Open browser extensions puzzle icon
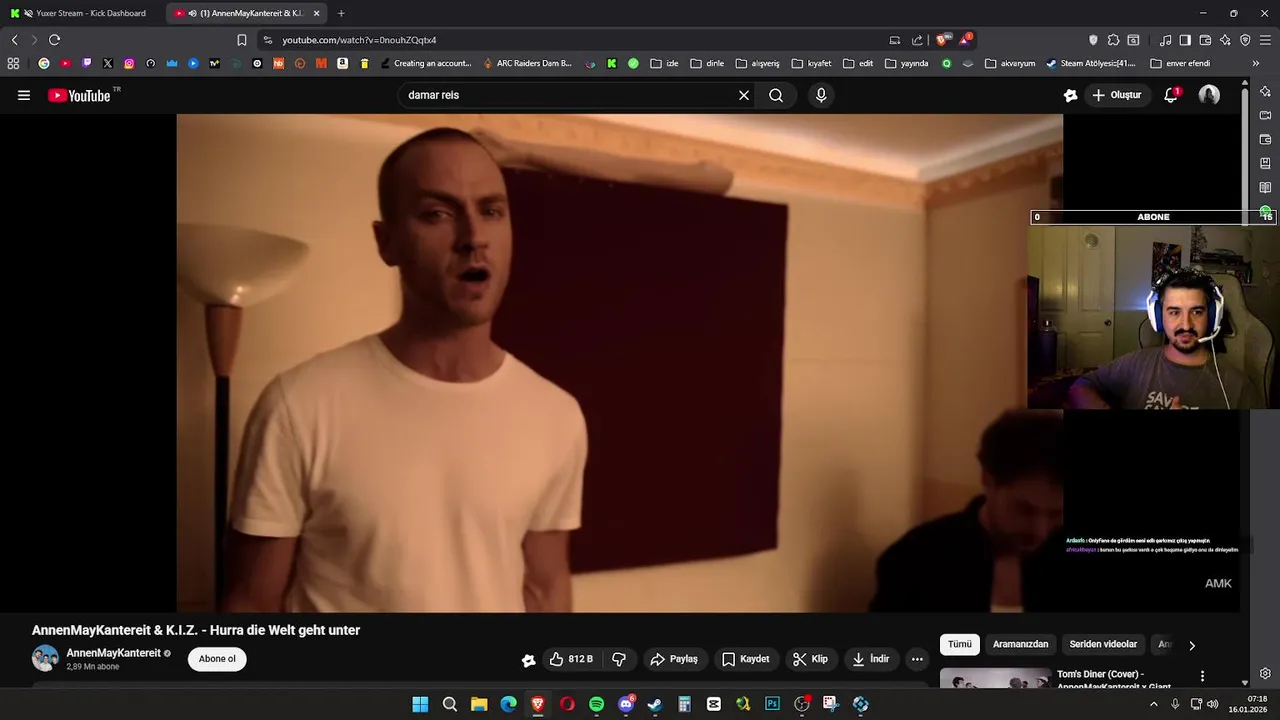 coord(1113,40)
